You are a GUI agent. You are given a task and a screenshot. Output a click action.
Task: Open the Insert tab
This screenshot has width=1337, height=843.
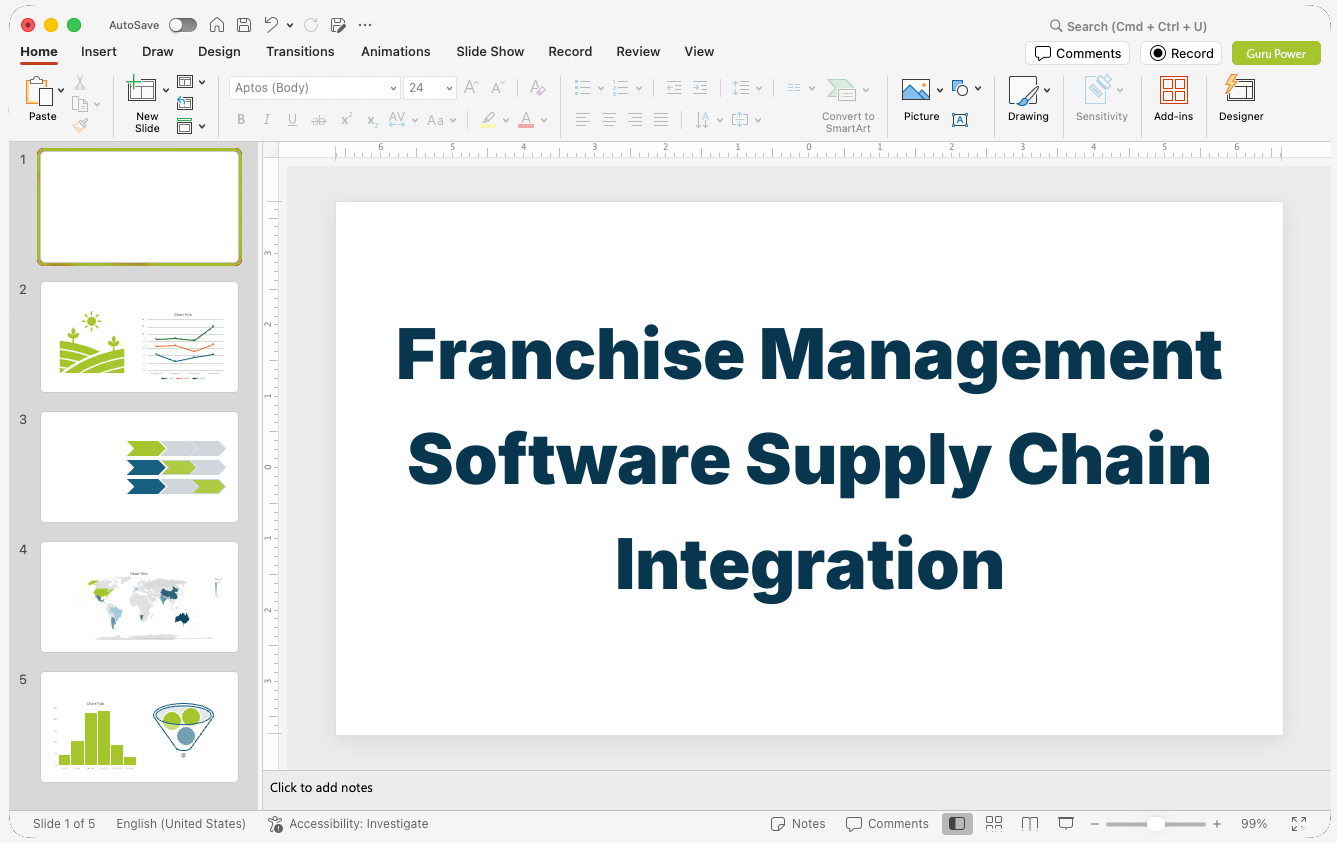coord(99,51)
